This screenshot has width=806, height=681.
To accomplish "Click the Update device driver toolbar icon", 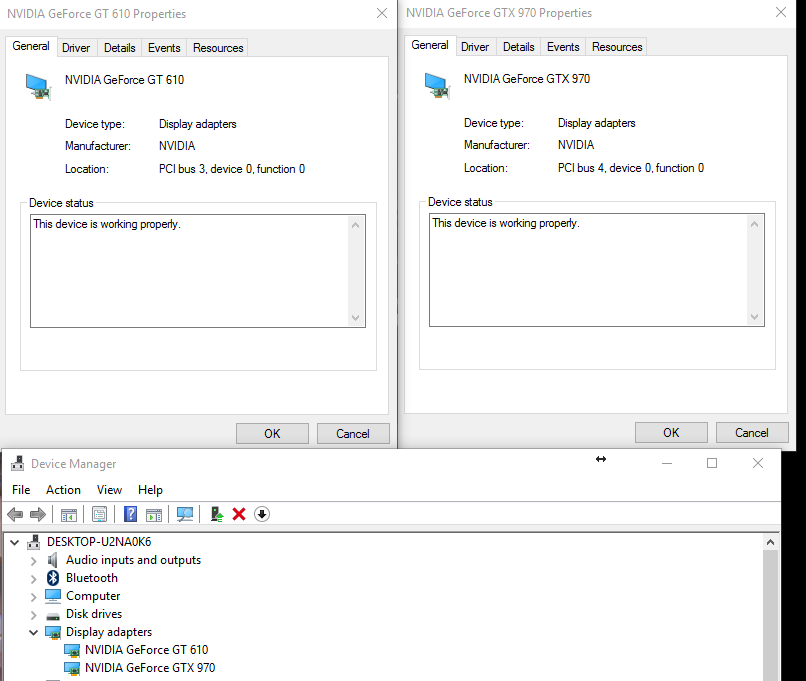I will 217,514.
